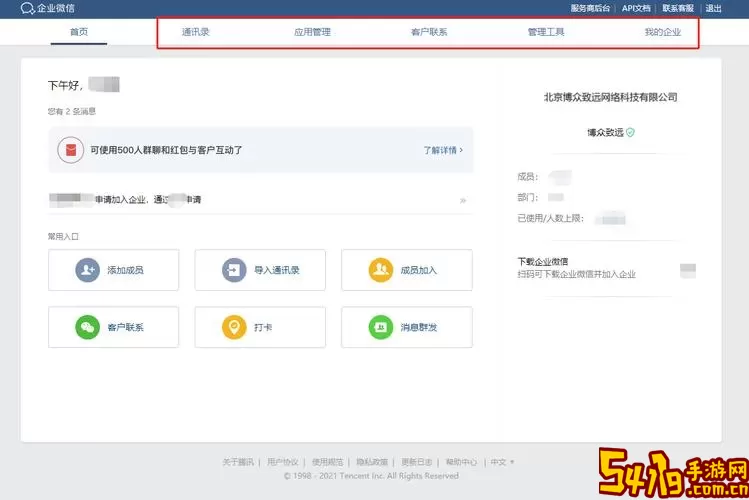
Task: Open the 管理工具 tab
Action: (546, 32)
